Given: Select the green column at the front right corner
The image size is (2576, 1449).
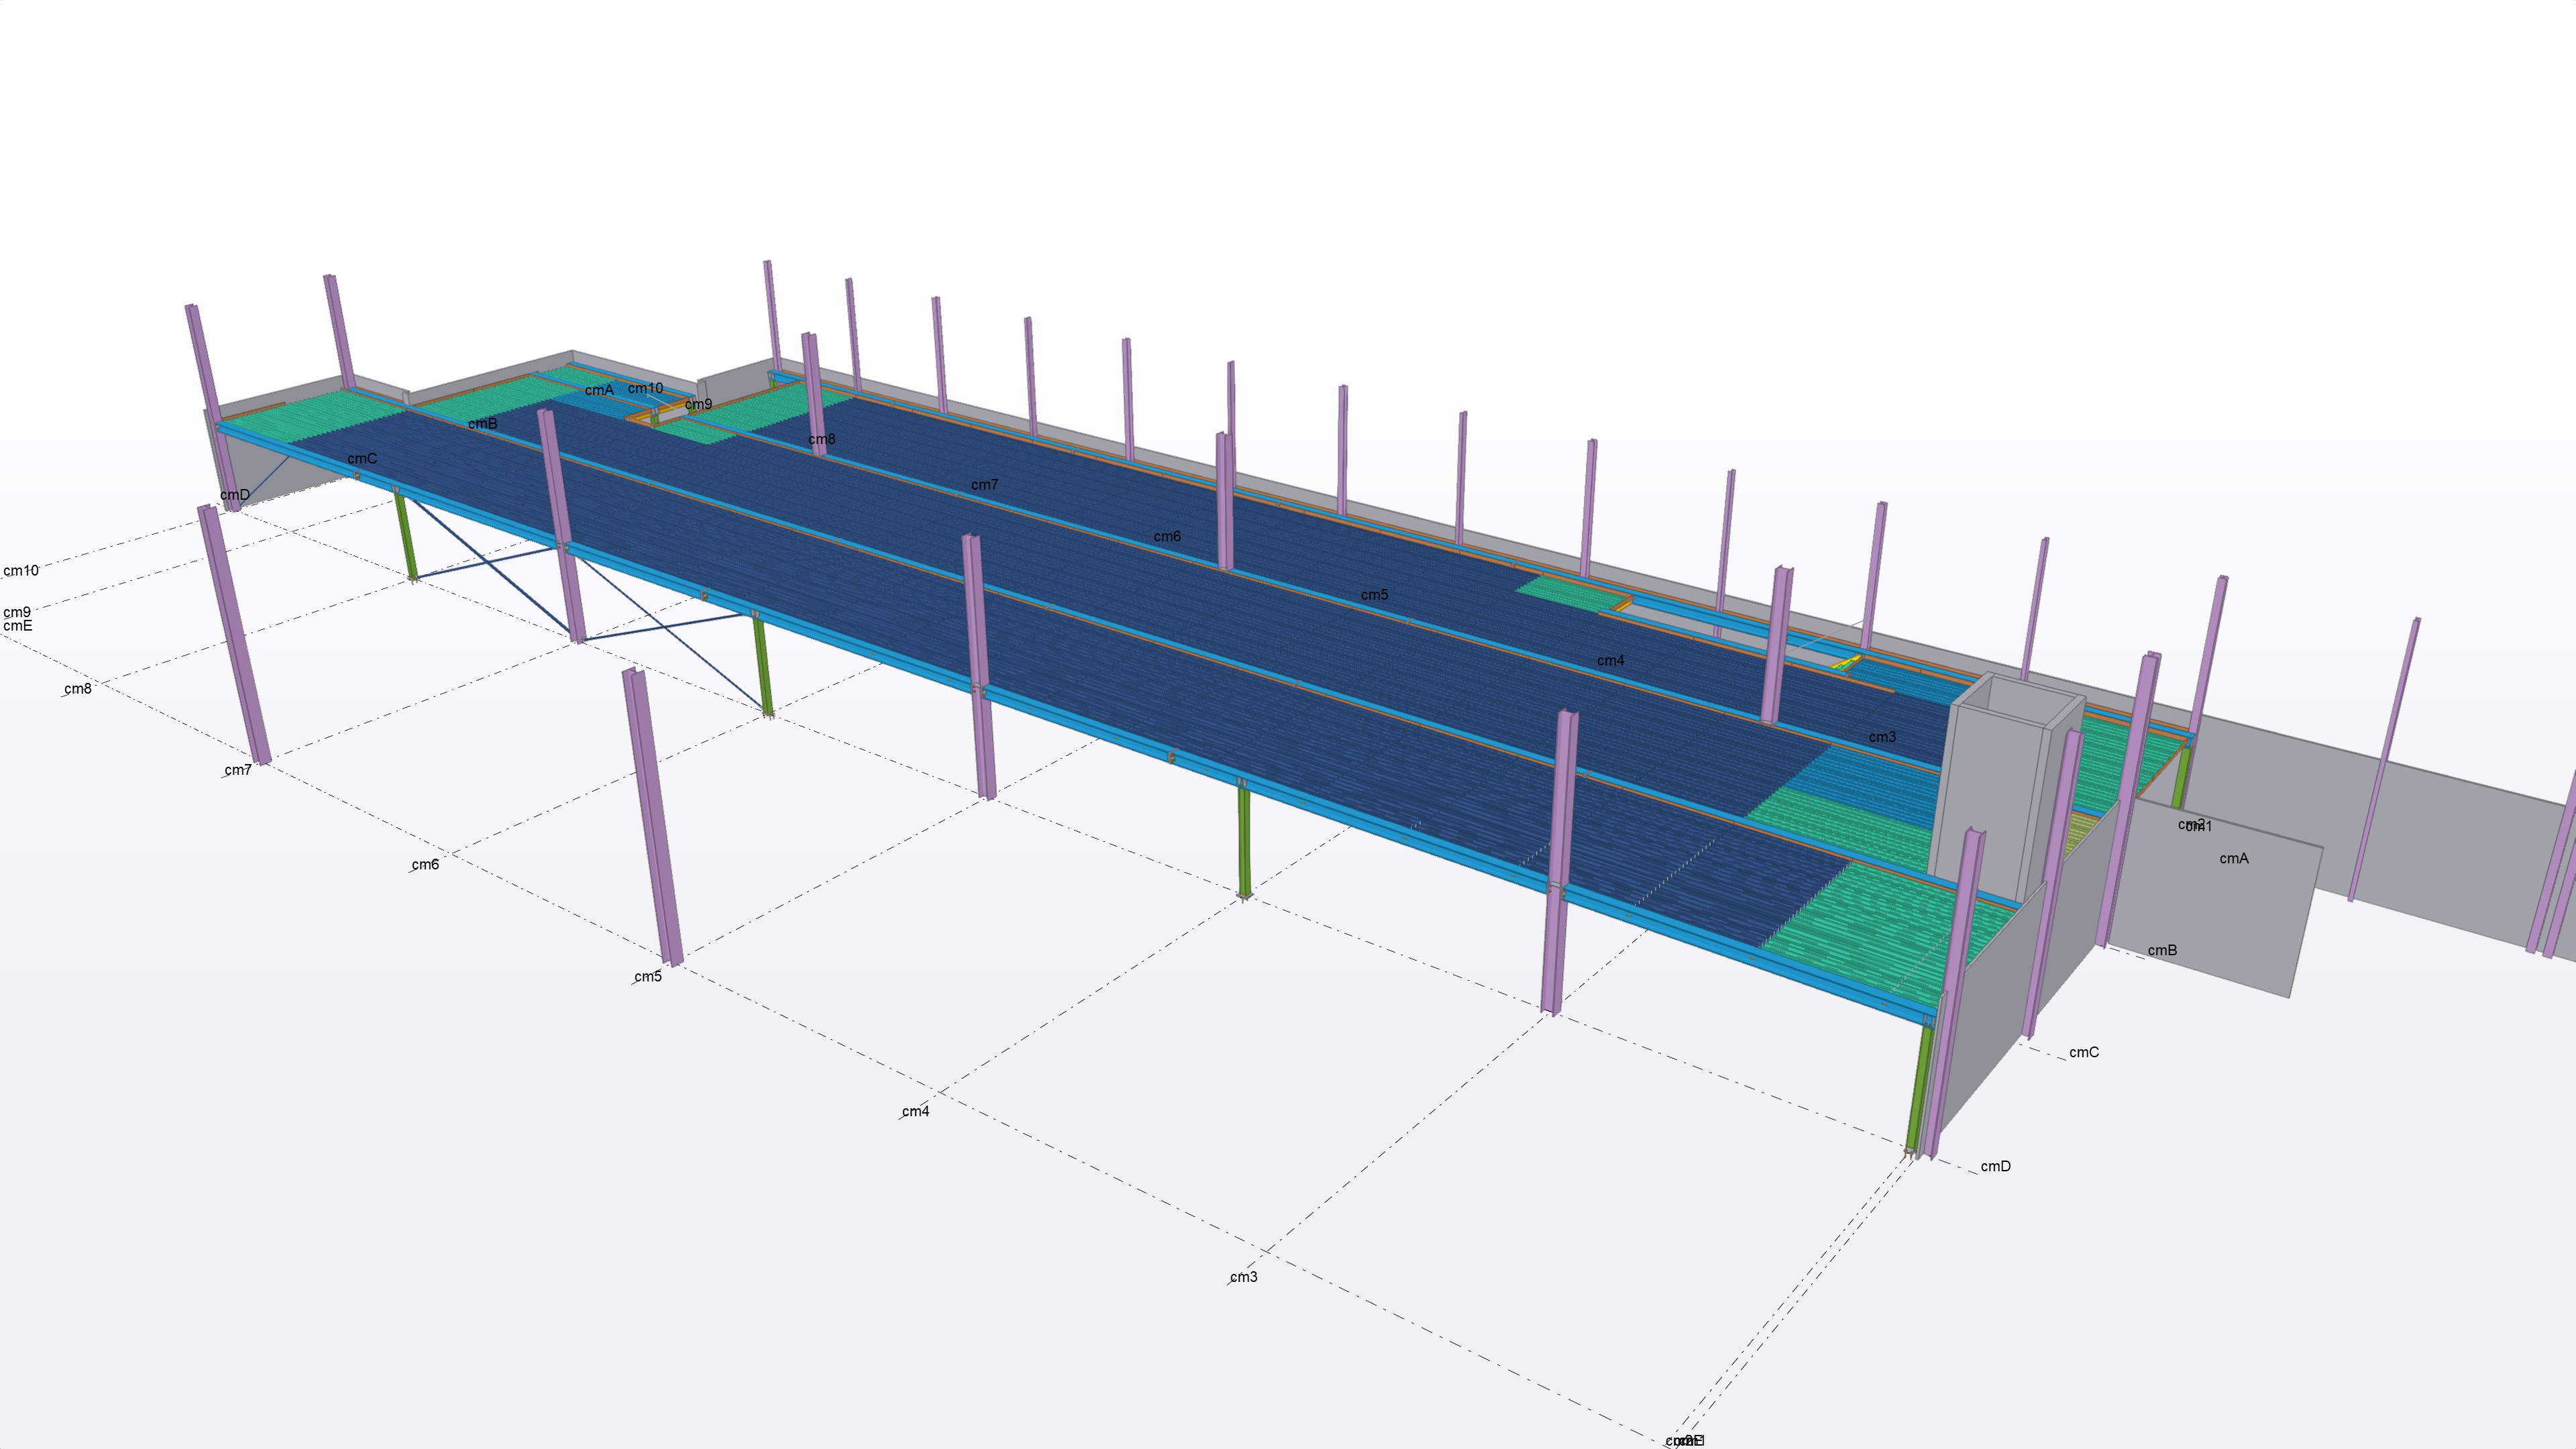Looking at the screenshot, I should coord(1917,1090).
